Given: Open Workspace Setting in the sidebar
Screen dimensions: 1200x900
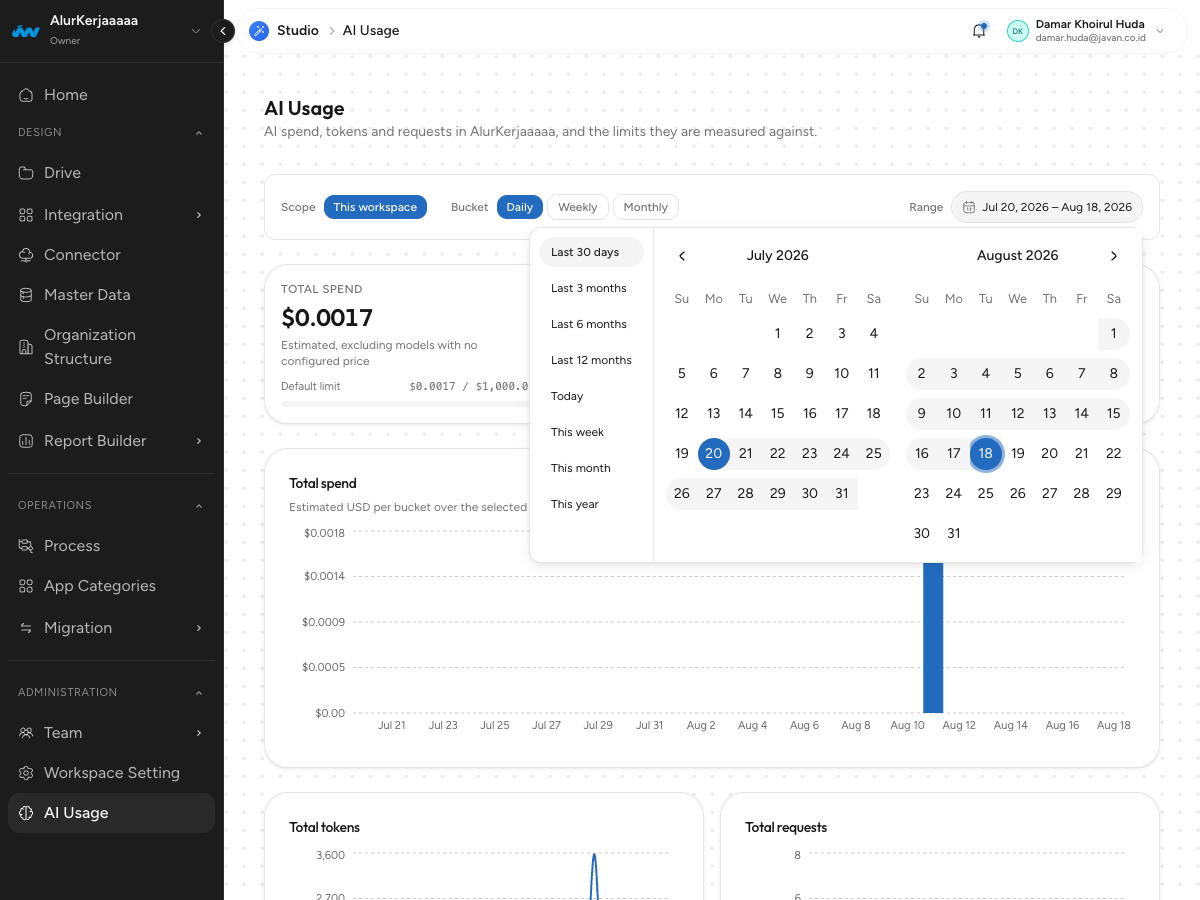Looking at the screenshot, I should point(111,773).
